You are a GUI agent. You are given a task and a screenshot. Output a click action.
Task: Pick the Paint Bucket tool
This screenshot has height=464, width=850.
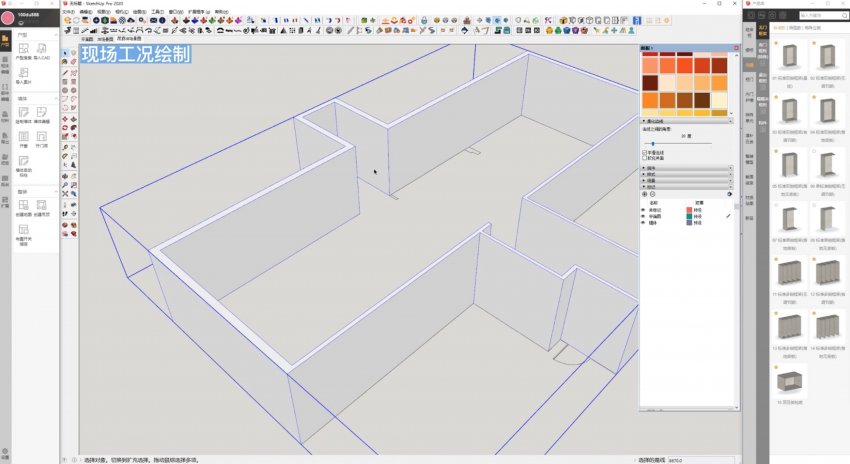click(65, 62)
